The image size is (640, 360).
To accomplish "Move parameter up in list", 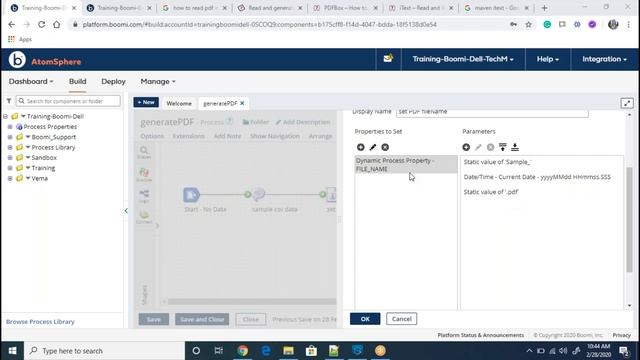I will [503, 147].
